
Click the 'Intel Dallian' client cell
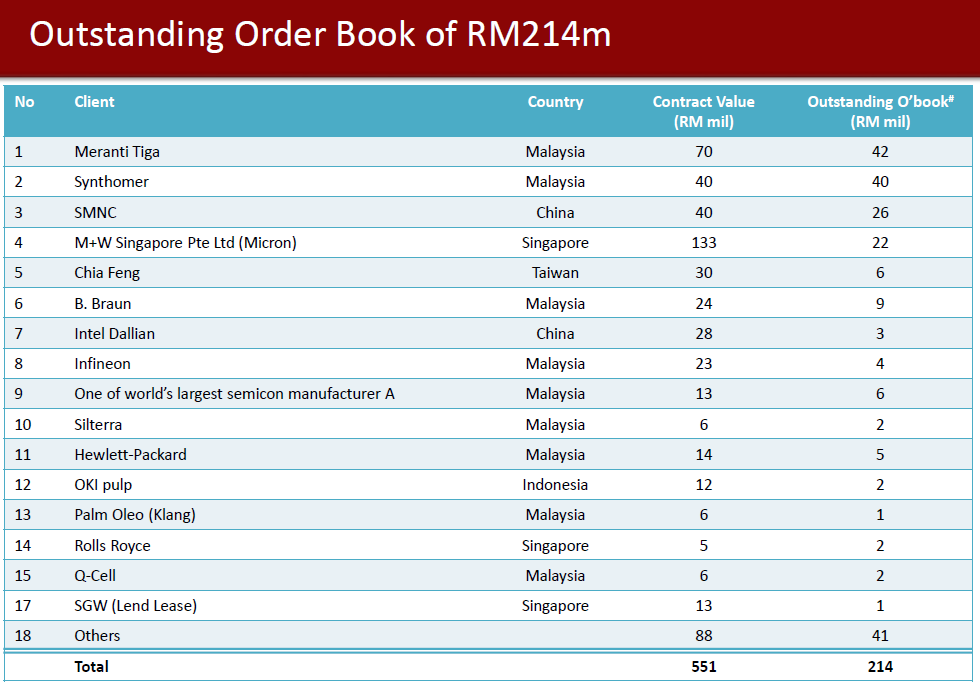coord(114,334)
